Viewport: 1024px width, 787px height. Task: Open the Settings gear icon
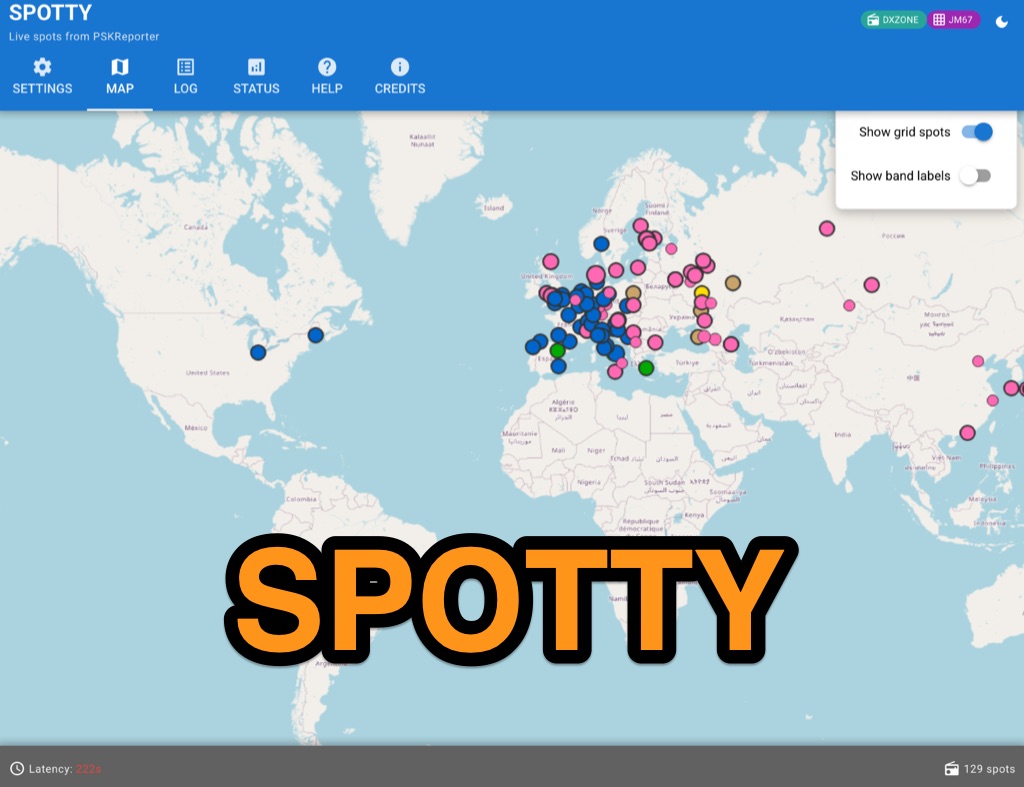coord(42,67)
